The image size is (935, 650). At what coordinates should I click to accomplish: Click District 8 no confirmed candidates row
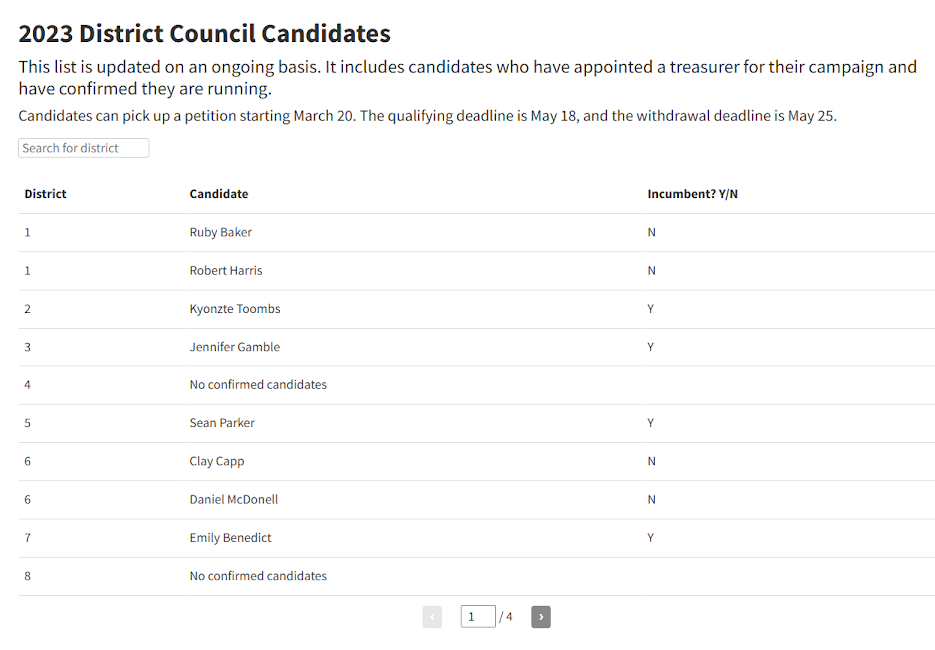pos(258,576)
